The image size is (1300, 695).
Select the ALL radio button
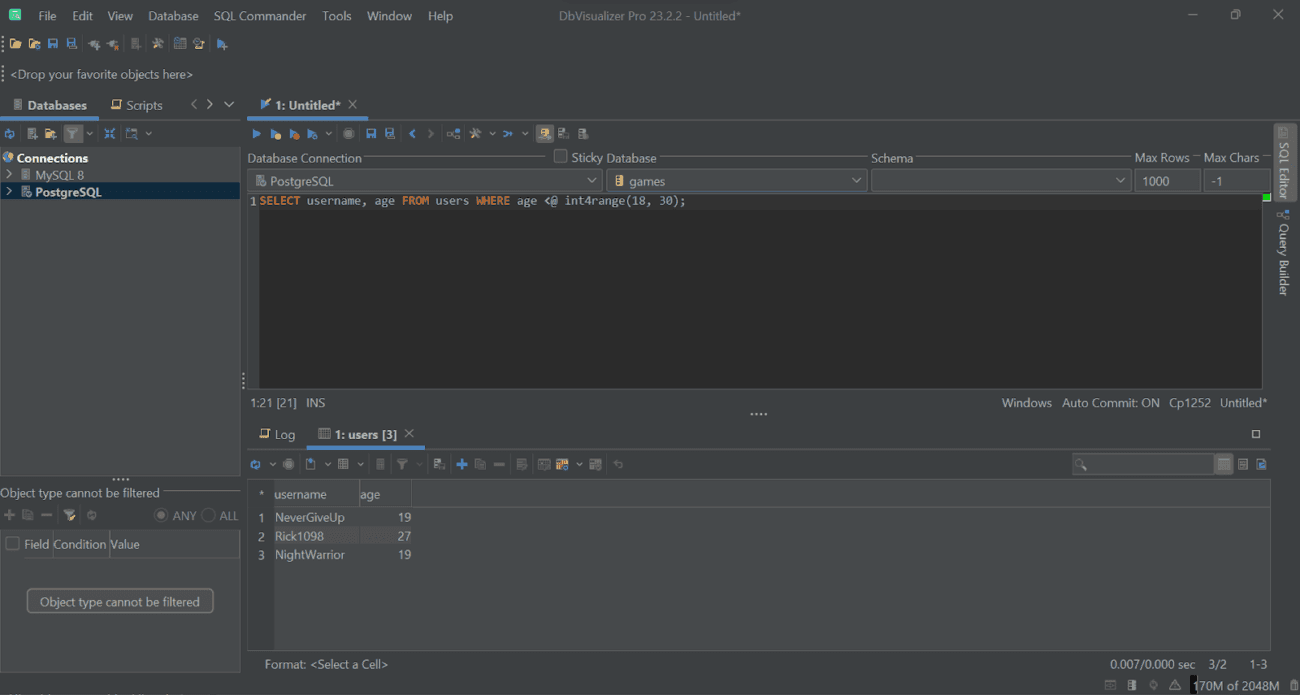tap(209, 515)
